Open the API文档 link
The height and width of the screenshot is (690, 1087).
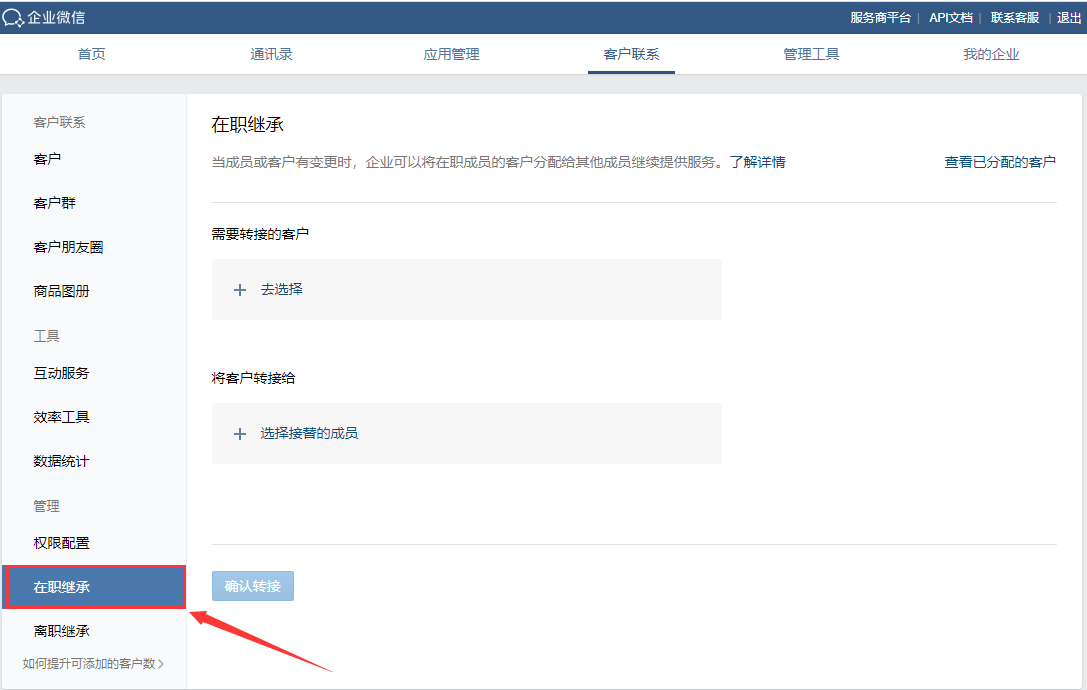pyautogui.click(x=951, y=18)
